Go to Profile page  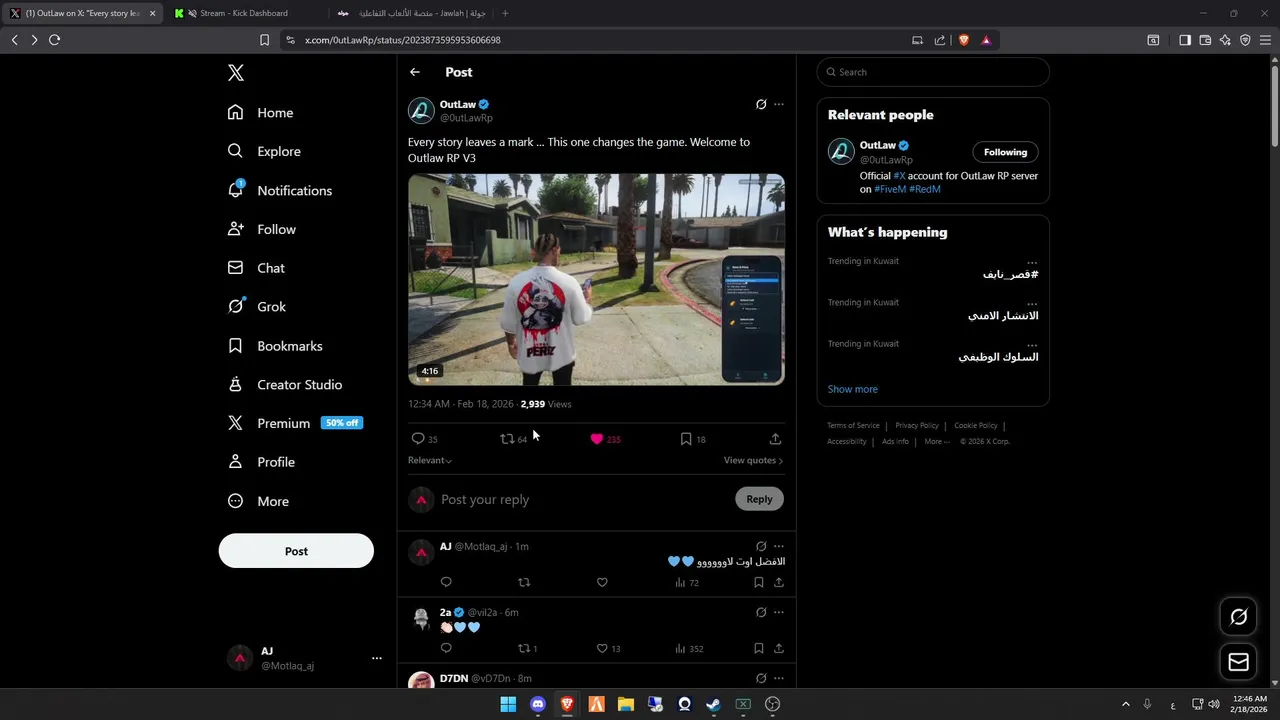(x=261, y=462)
